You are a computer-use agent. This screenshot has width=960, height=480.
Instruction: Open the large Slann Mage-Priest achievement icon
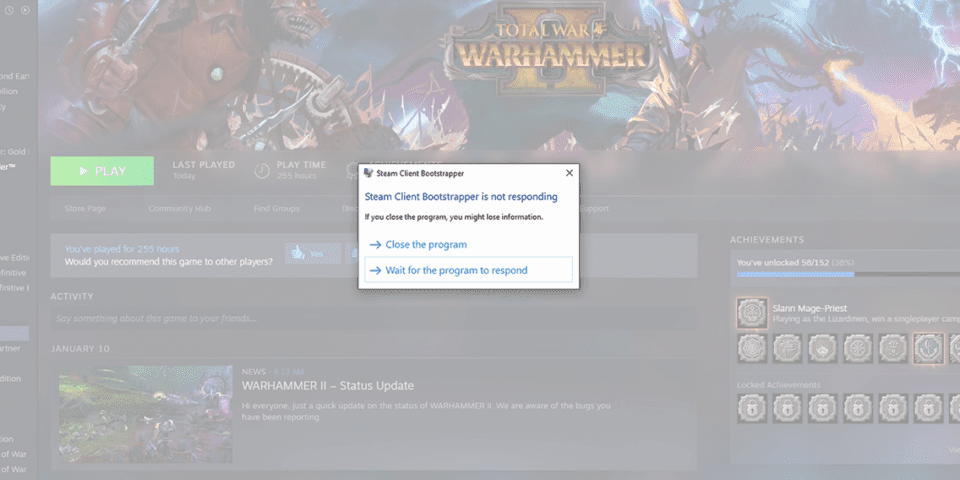pyautogui.click(x=752, y=313)
